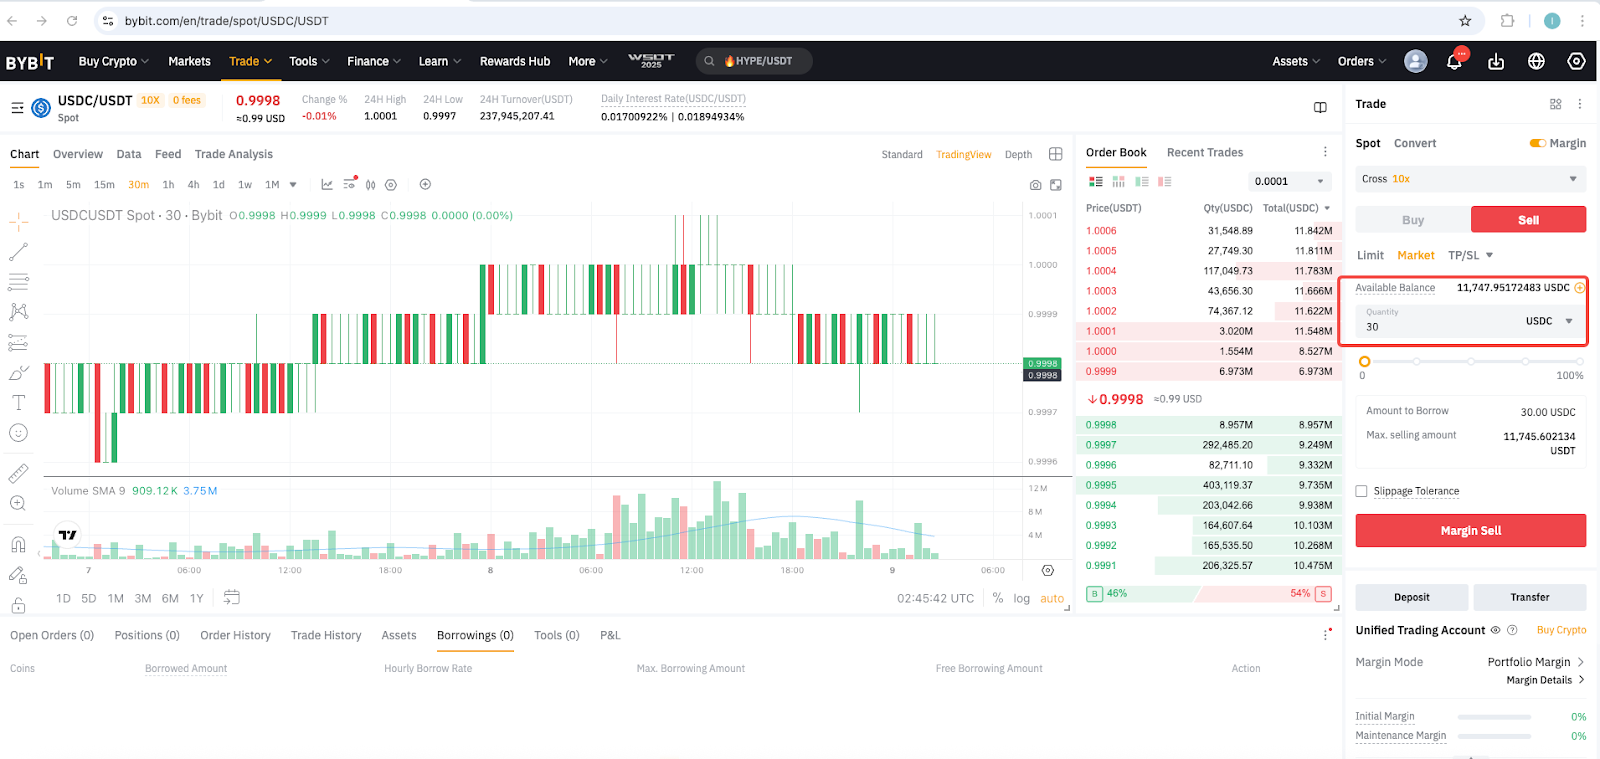
Task: Switch to the Recent Trades tab
Action: click(1204, 152)
